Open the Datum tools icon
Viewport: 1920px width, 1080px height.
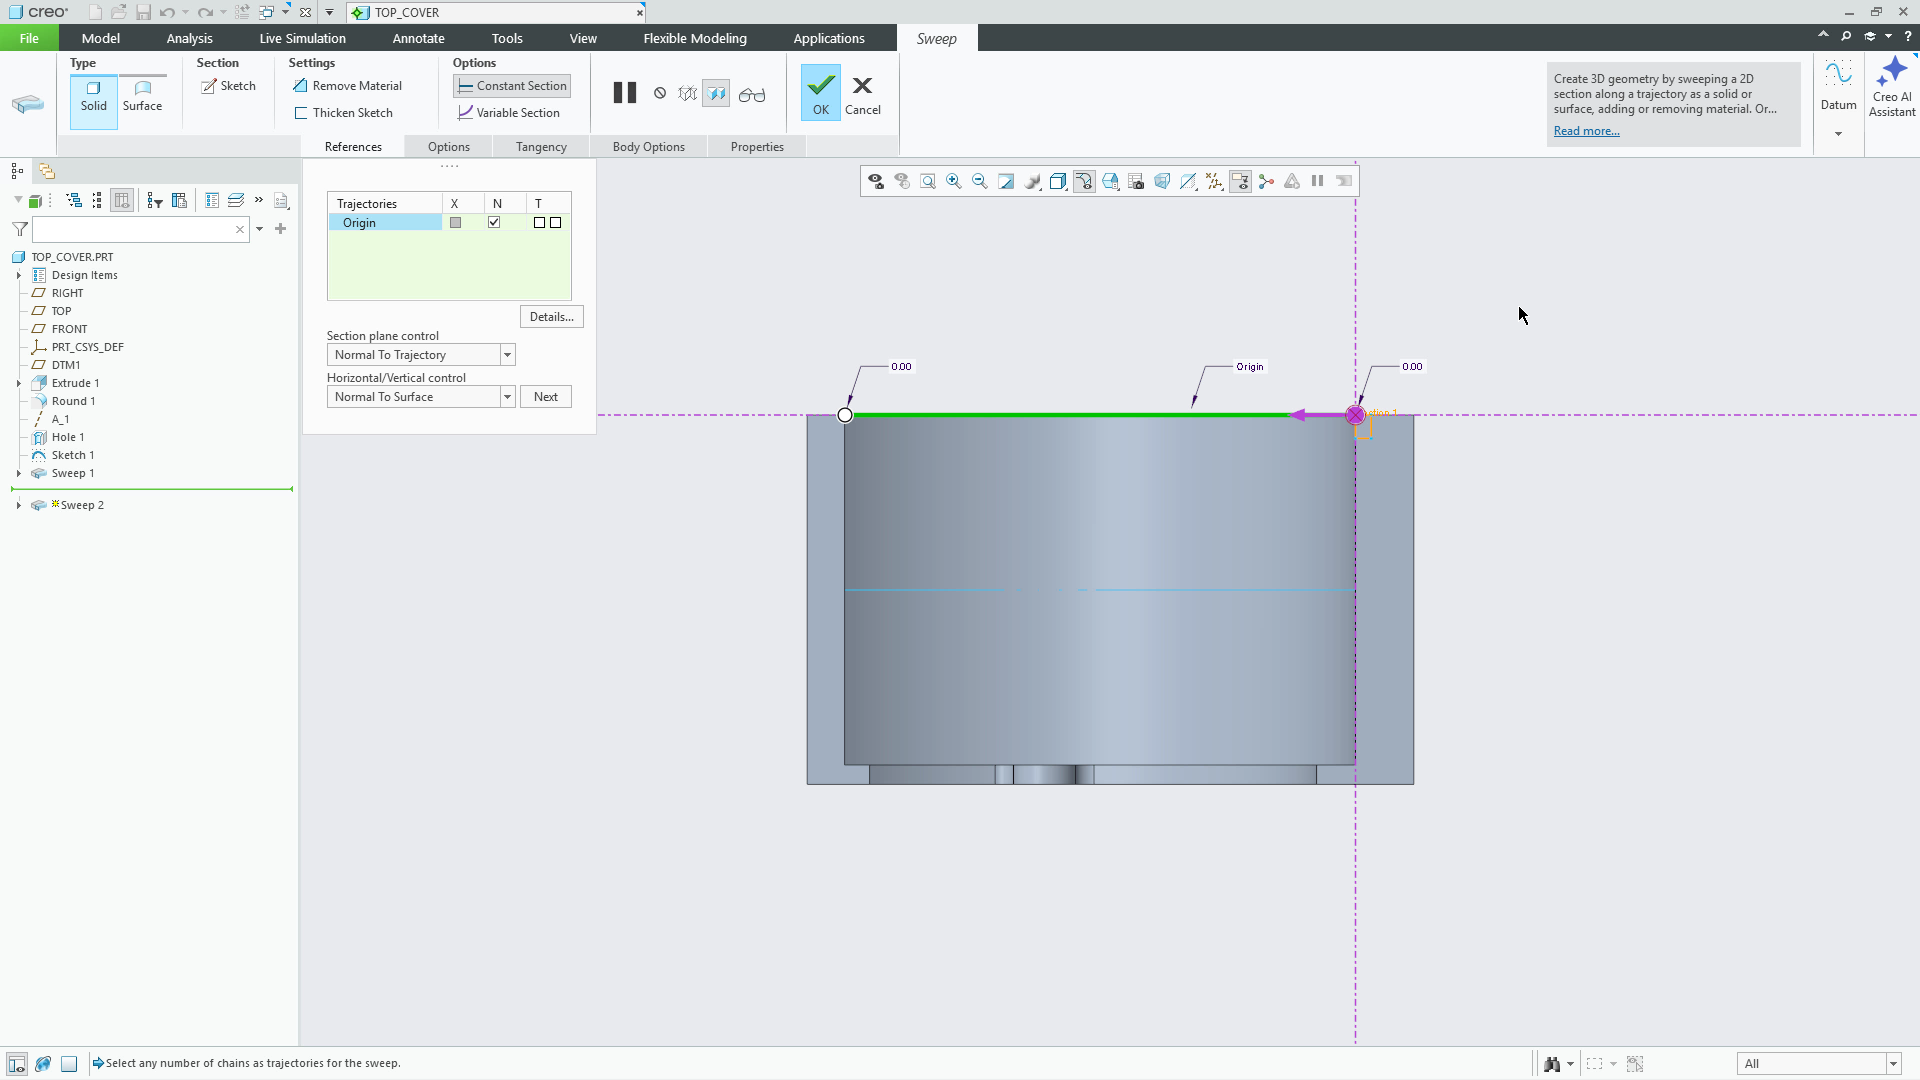(x=1838, y=86)
